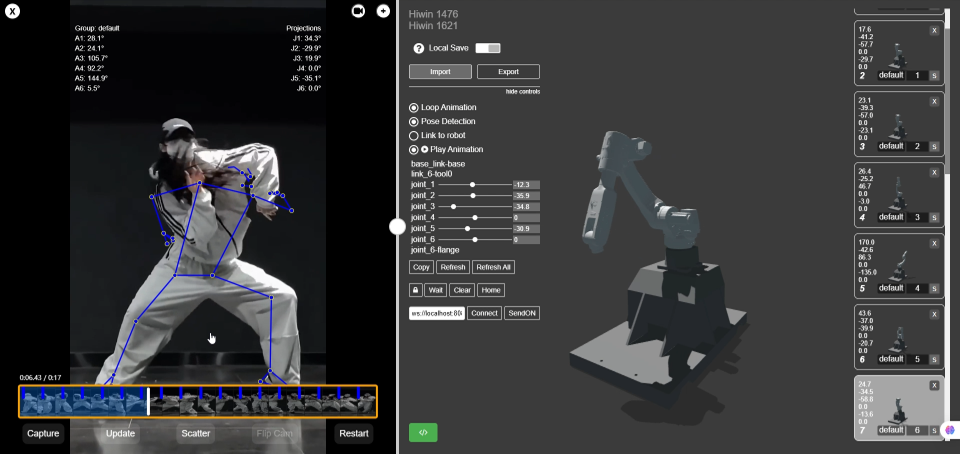Open the colorful assistant icon at bottom right
The width and height of the screenshot is (960, 454).
(x=950, y=430)
